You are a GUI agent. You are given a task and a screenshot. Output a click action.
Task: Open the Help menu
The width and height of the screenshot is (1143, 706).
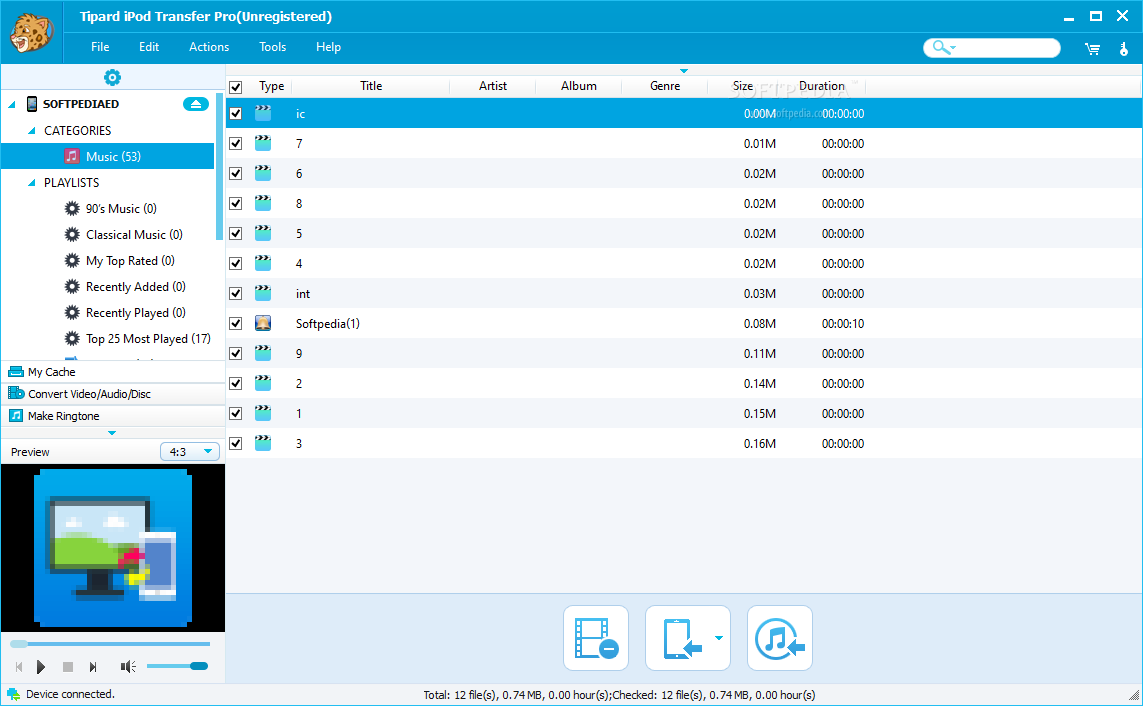[x=328, y=47]
